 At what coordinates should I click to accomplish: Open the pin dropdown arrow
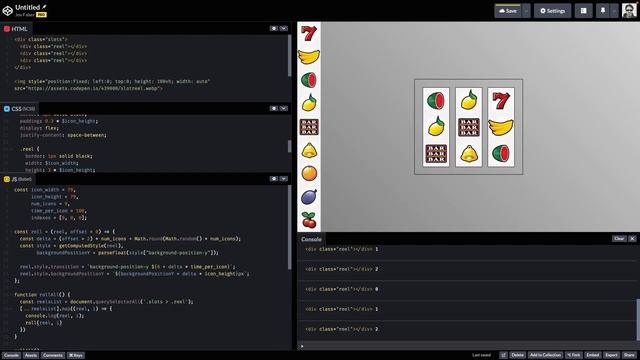pyautogui.click(x=614, y=11)
